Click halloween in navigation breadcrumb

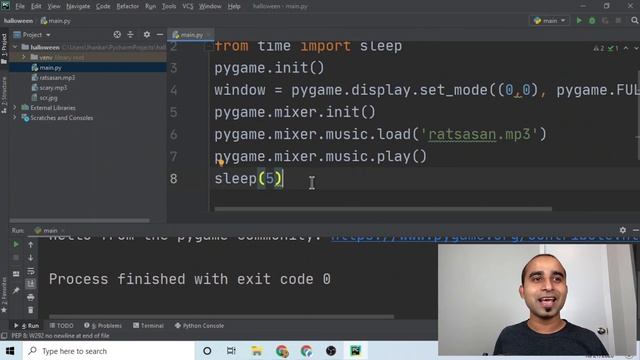click(18, 21)
